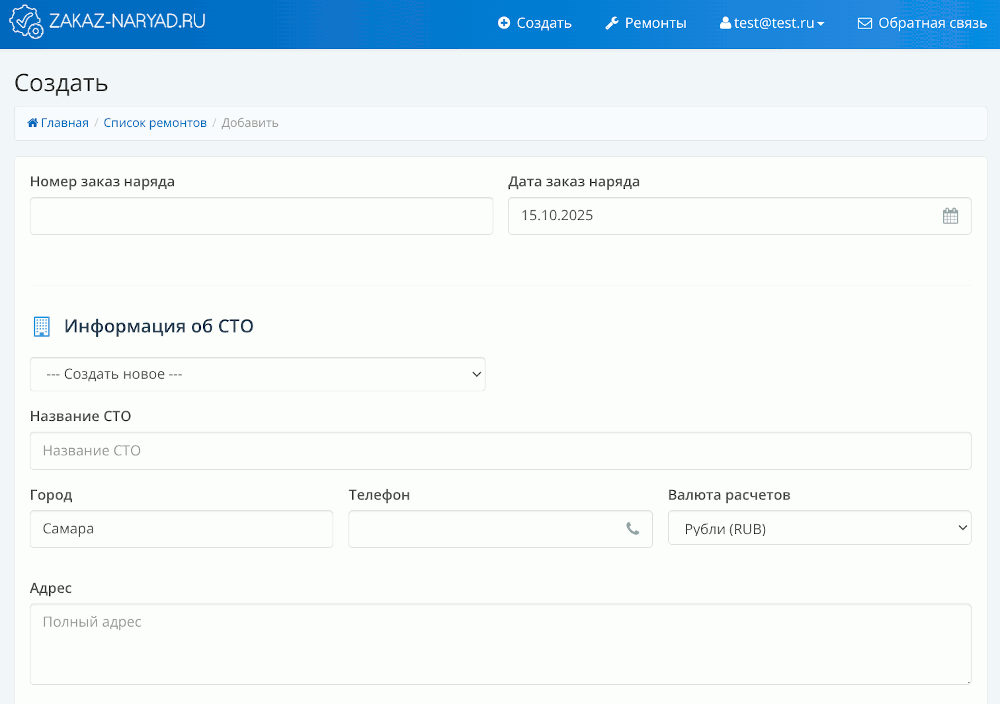Click inside the Адрес text area
This screenshot has width=1000, height=704.
[x=500, y=644]
